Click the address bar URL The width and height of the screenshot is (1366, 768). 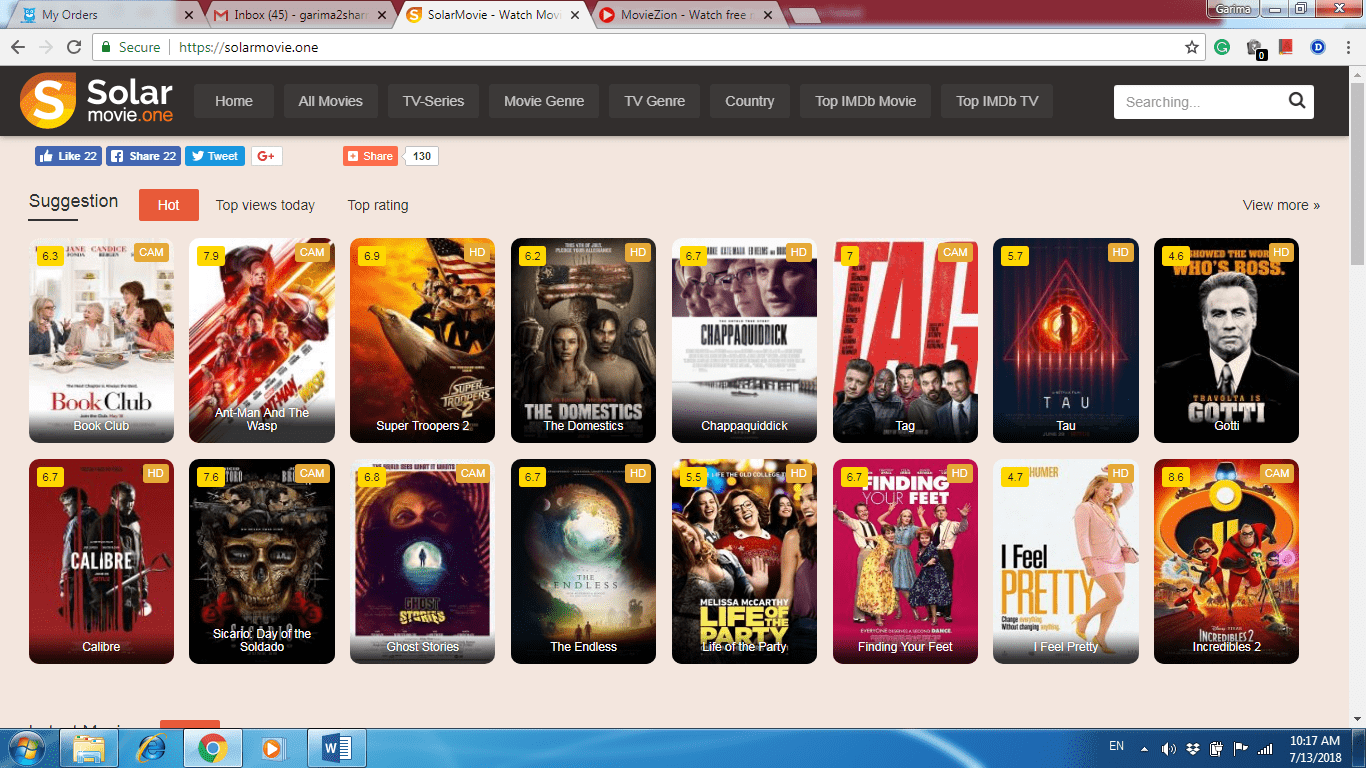[249, 47]
